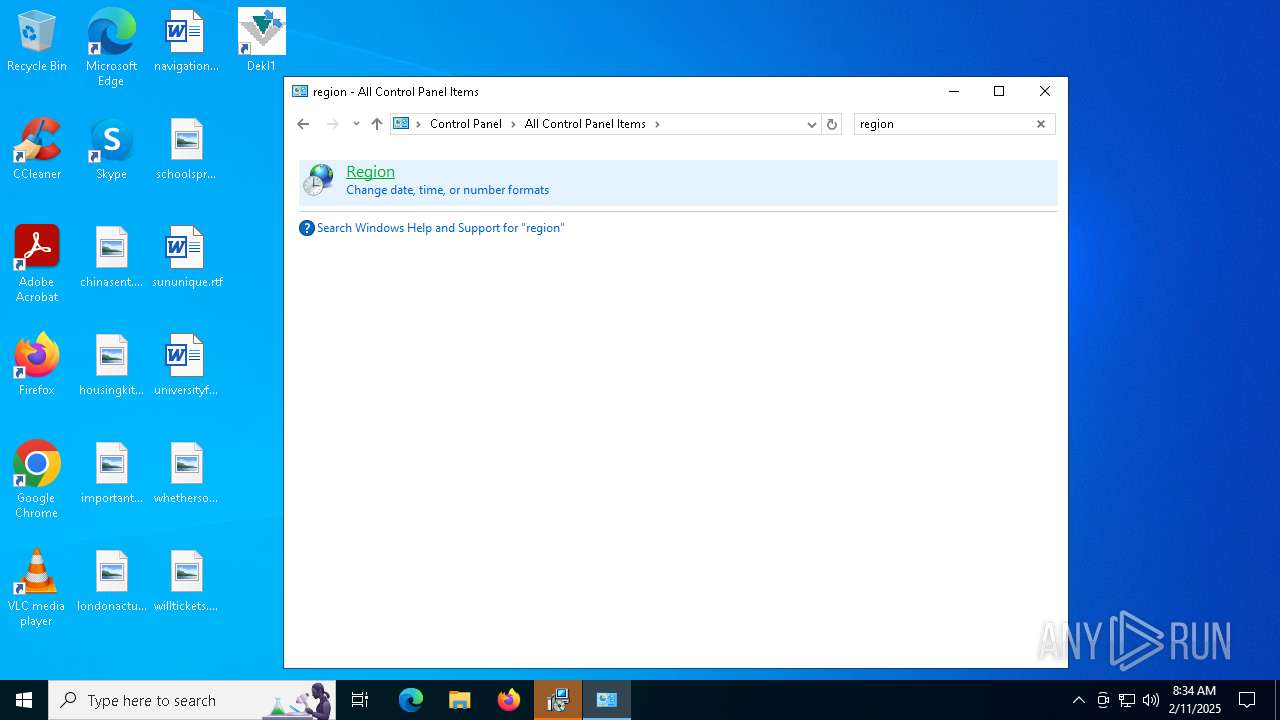Open the clock showing 8:34 AM
This screenshot has height=720, width=1280.
point(1195,700)
